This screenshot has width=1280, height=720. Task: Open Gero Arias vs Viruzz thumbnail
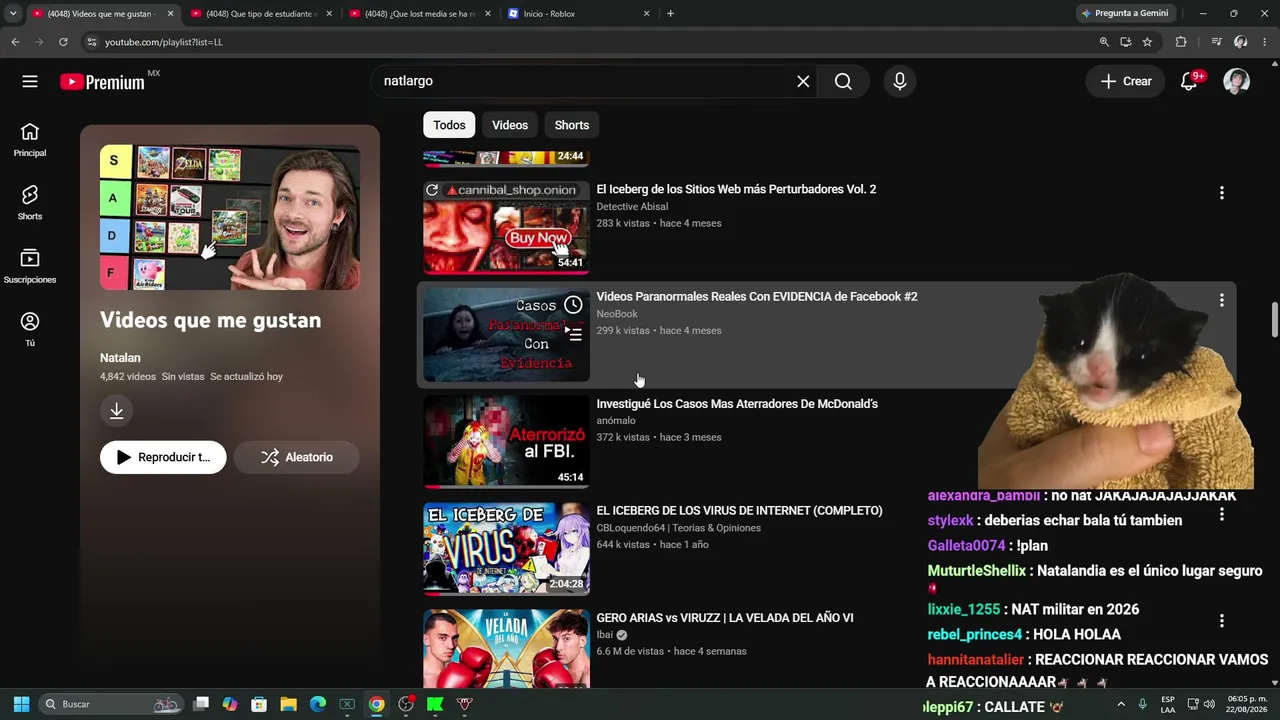[506, 649]
